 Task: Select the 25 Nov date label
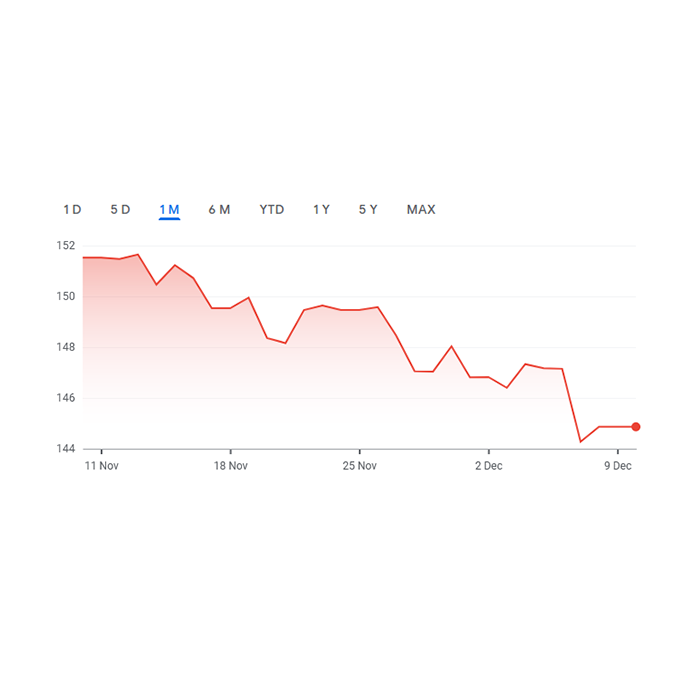[360, 466]
